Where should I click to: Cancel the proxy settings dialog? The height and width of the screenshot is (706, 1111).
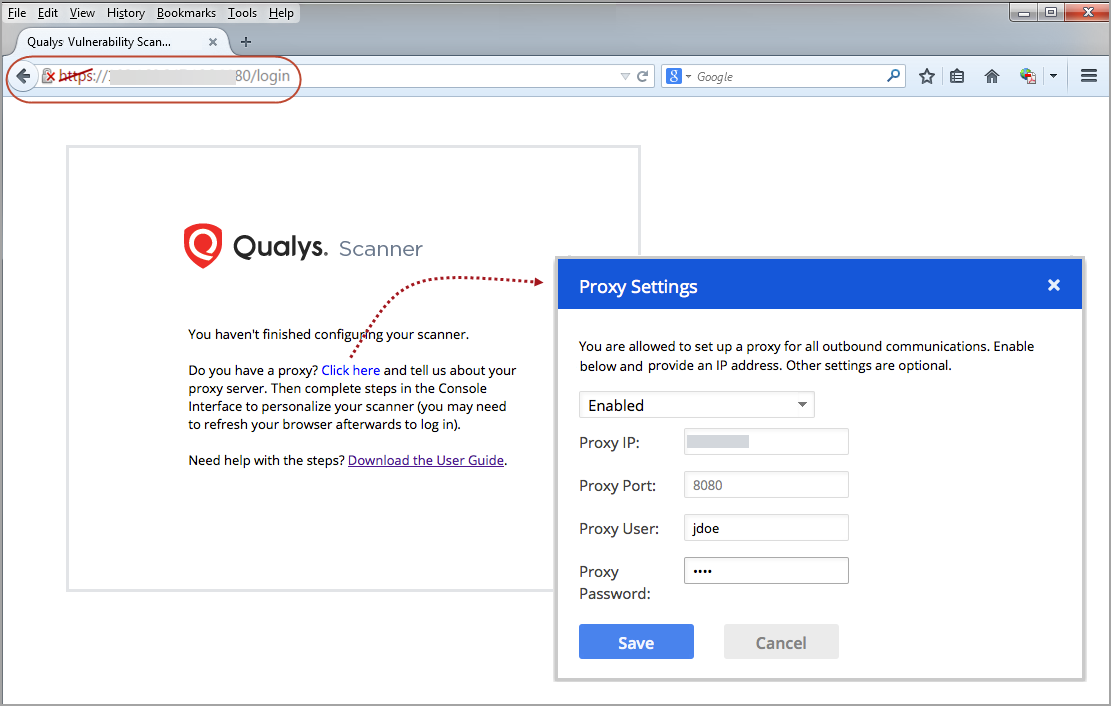coord(781,641)
